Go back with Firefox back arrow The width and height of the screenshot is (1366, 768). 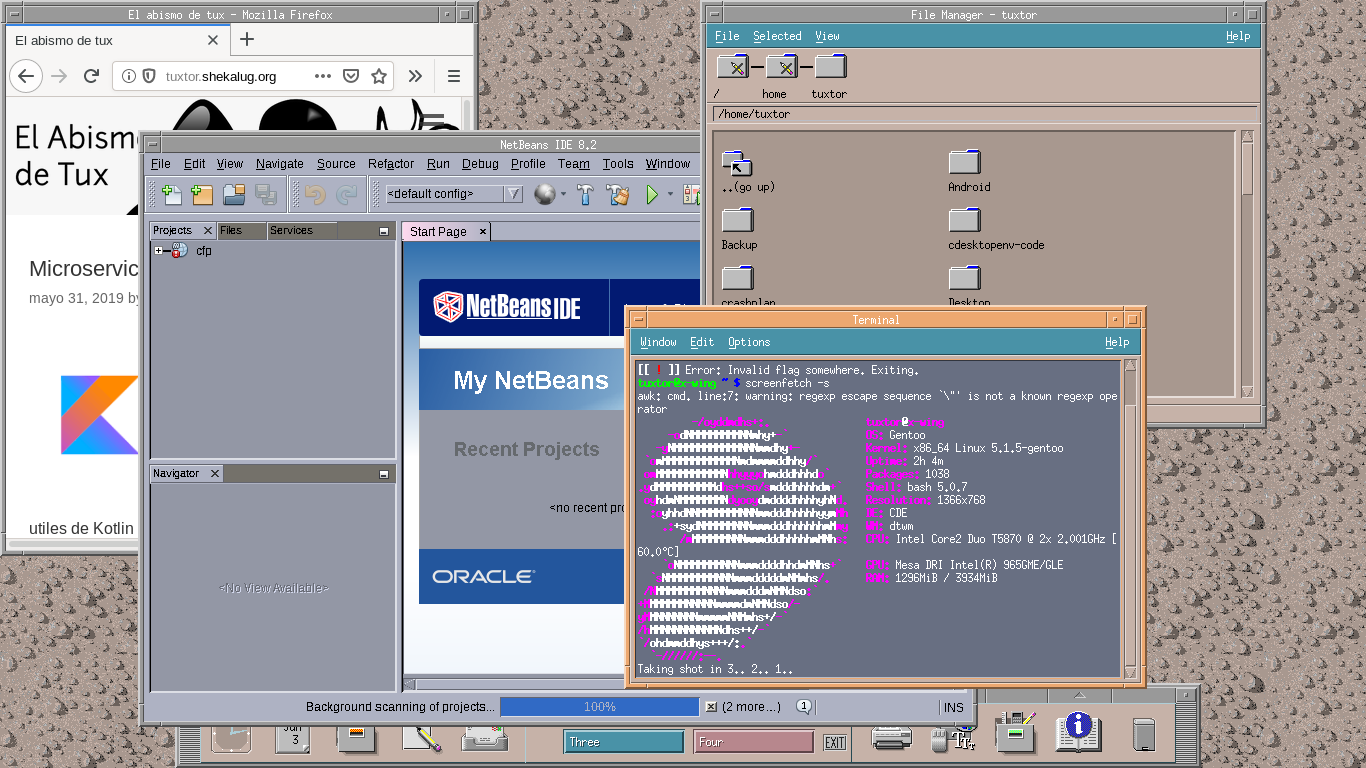pos(26,76)
